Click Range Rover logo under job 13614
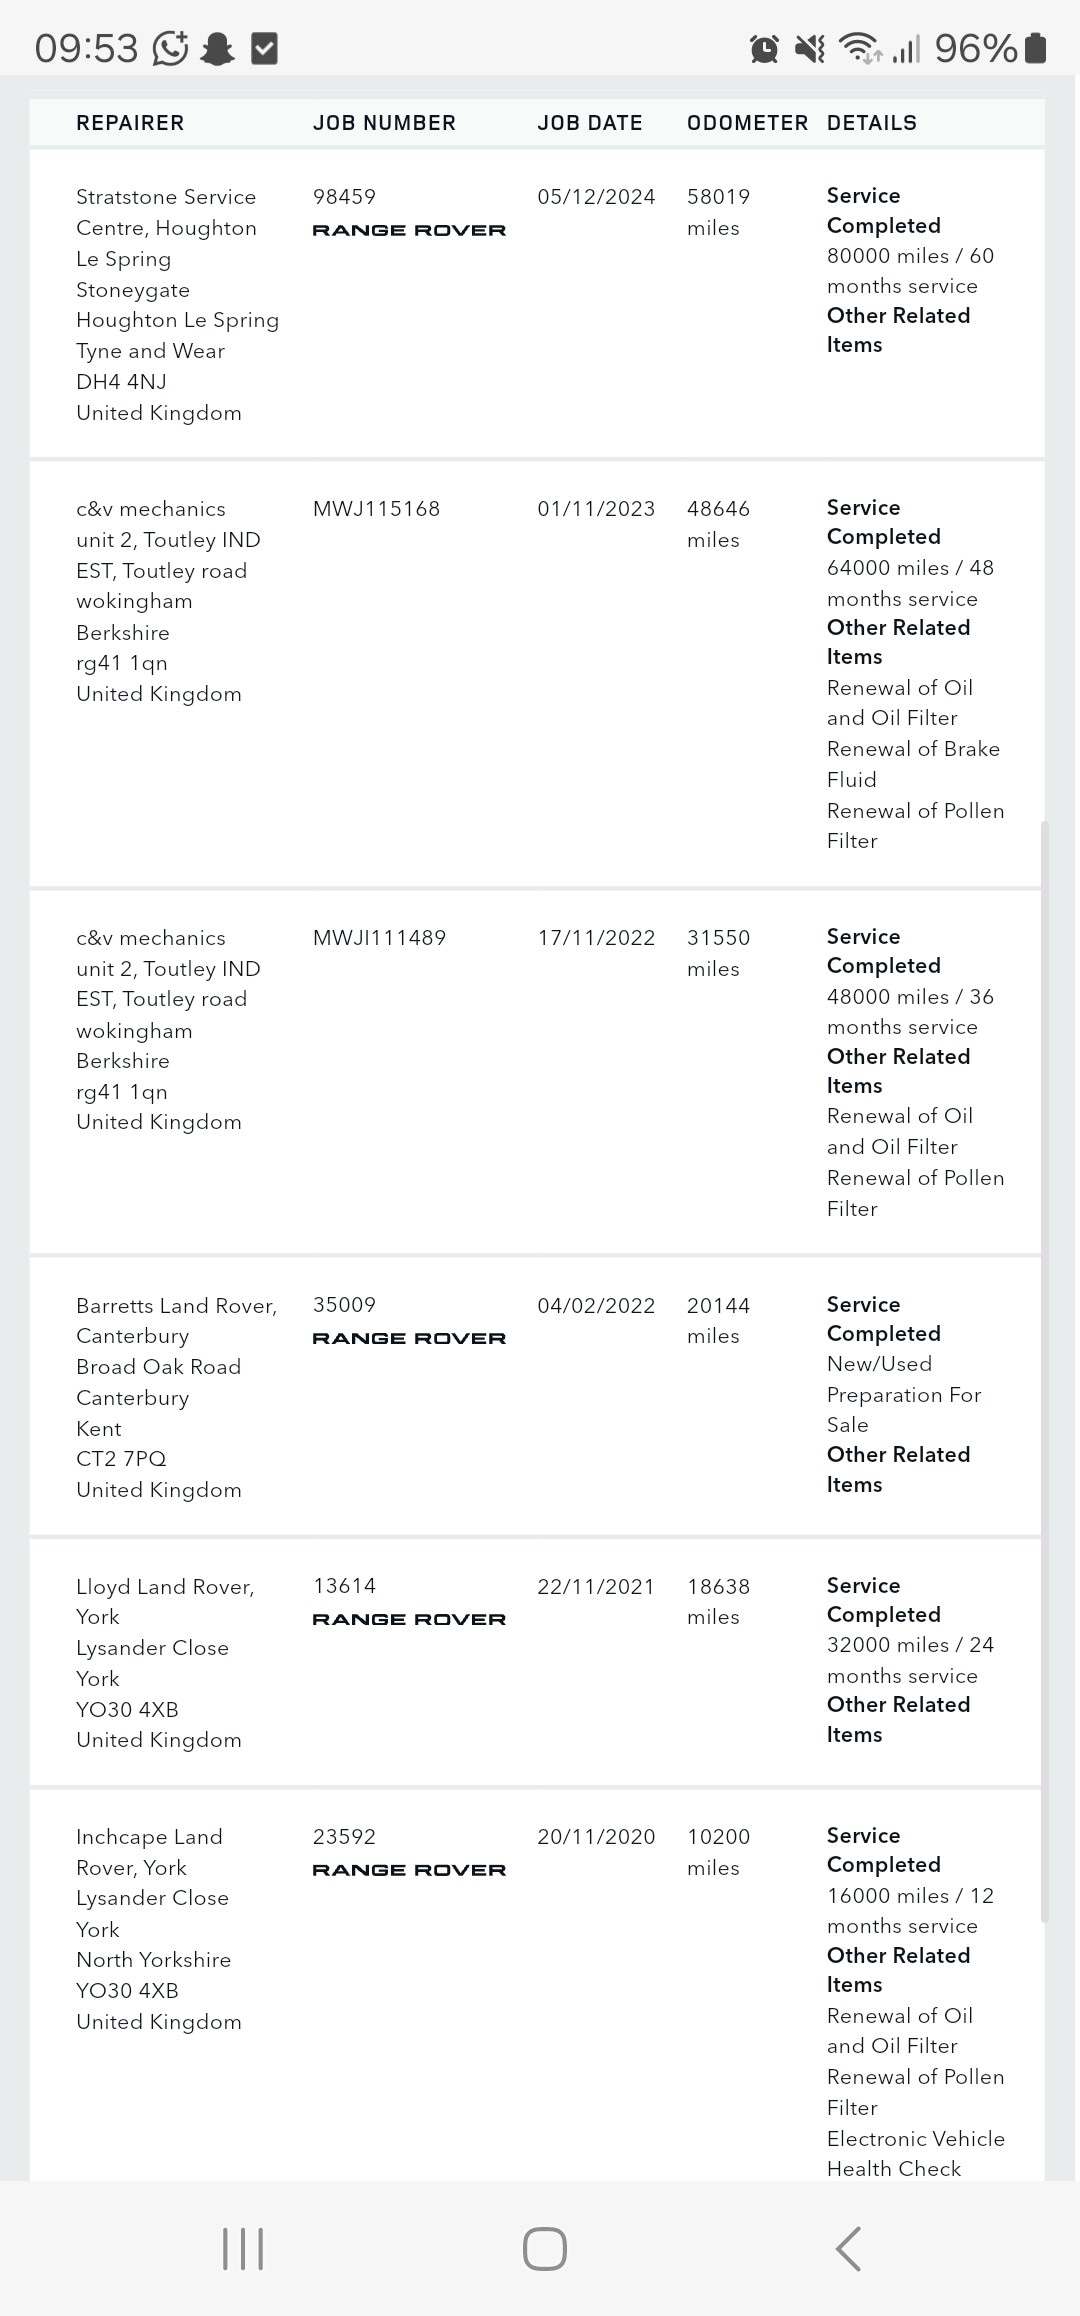This screenshot has width=1080, height=2316. (409, 1619)
